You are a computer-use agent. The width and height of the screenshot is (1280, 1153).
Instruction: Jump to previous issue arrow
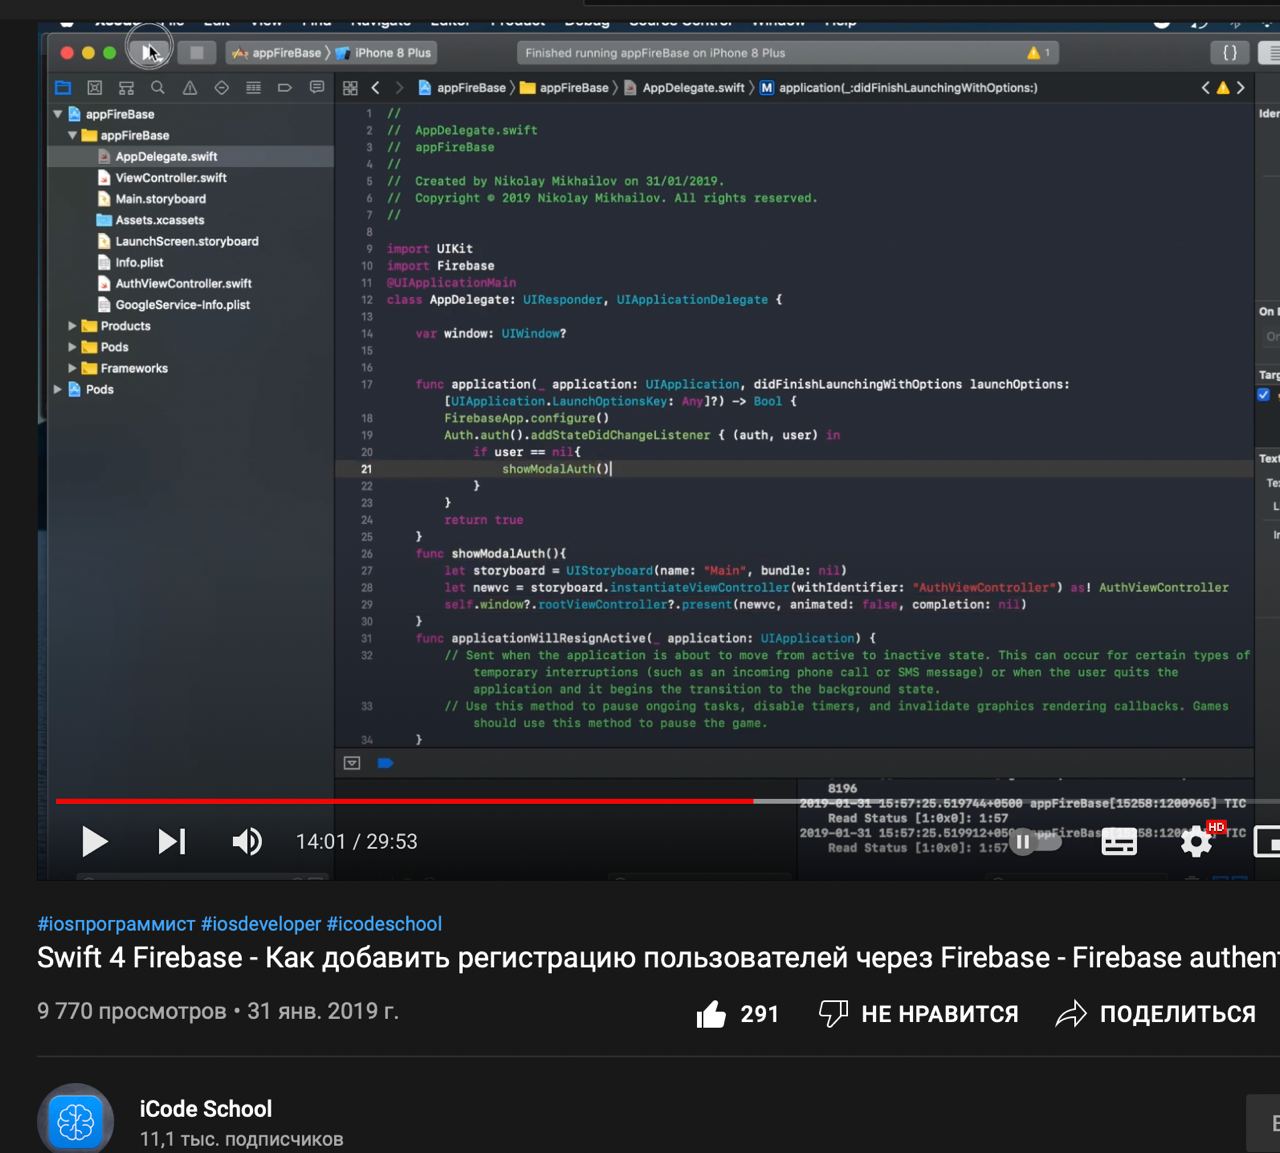click(1205, 88)
